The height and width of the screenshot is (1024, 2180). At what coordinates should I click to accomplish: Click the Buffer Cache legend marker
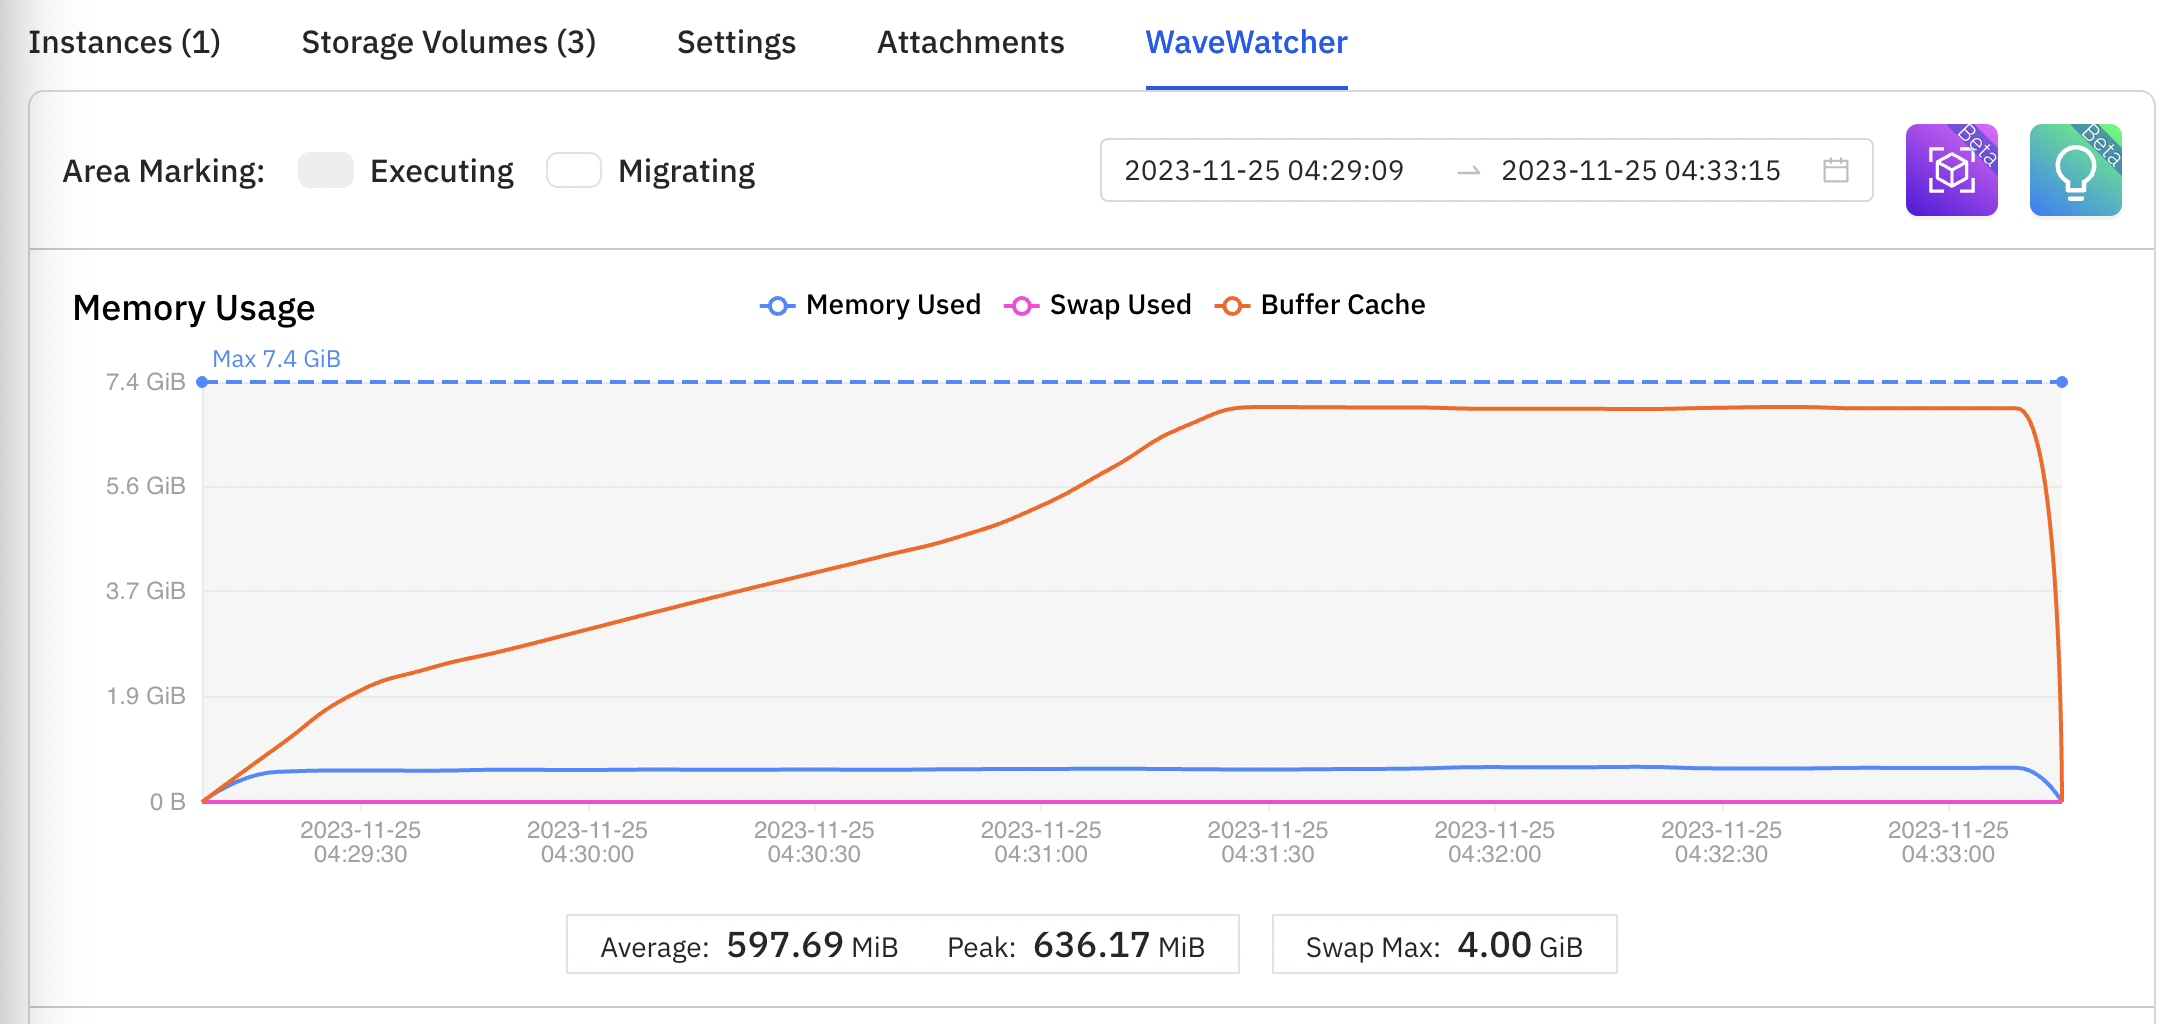1232,306
